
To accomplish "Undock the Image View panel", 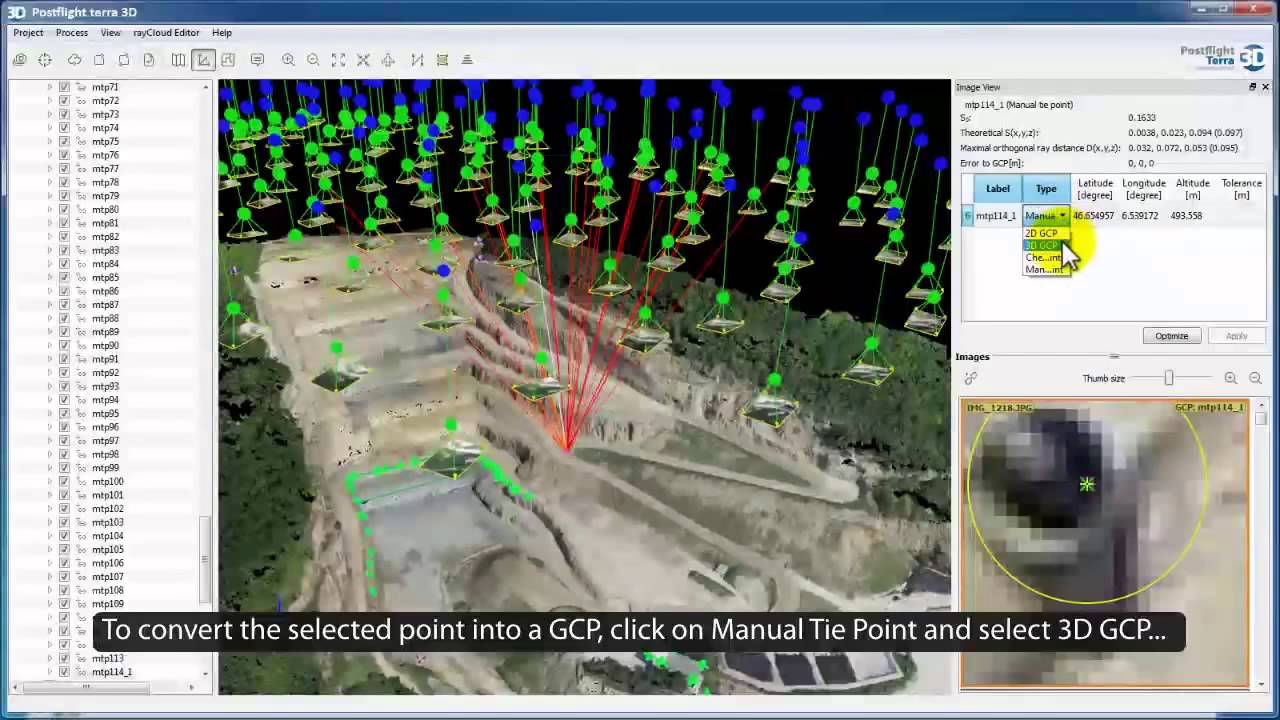I will (1252, 87).
